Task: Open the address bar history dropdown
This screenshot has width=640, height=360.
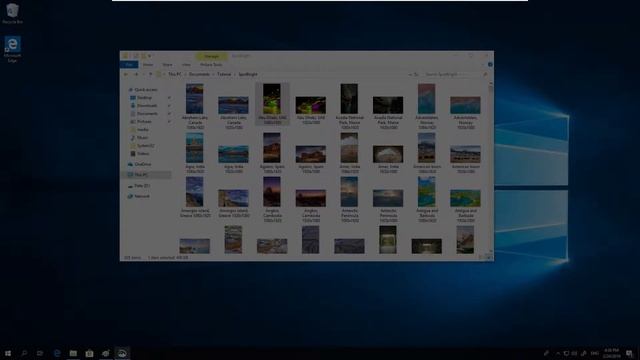Action: 410,74
